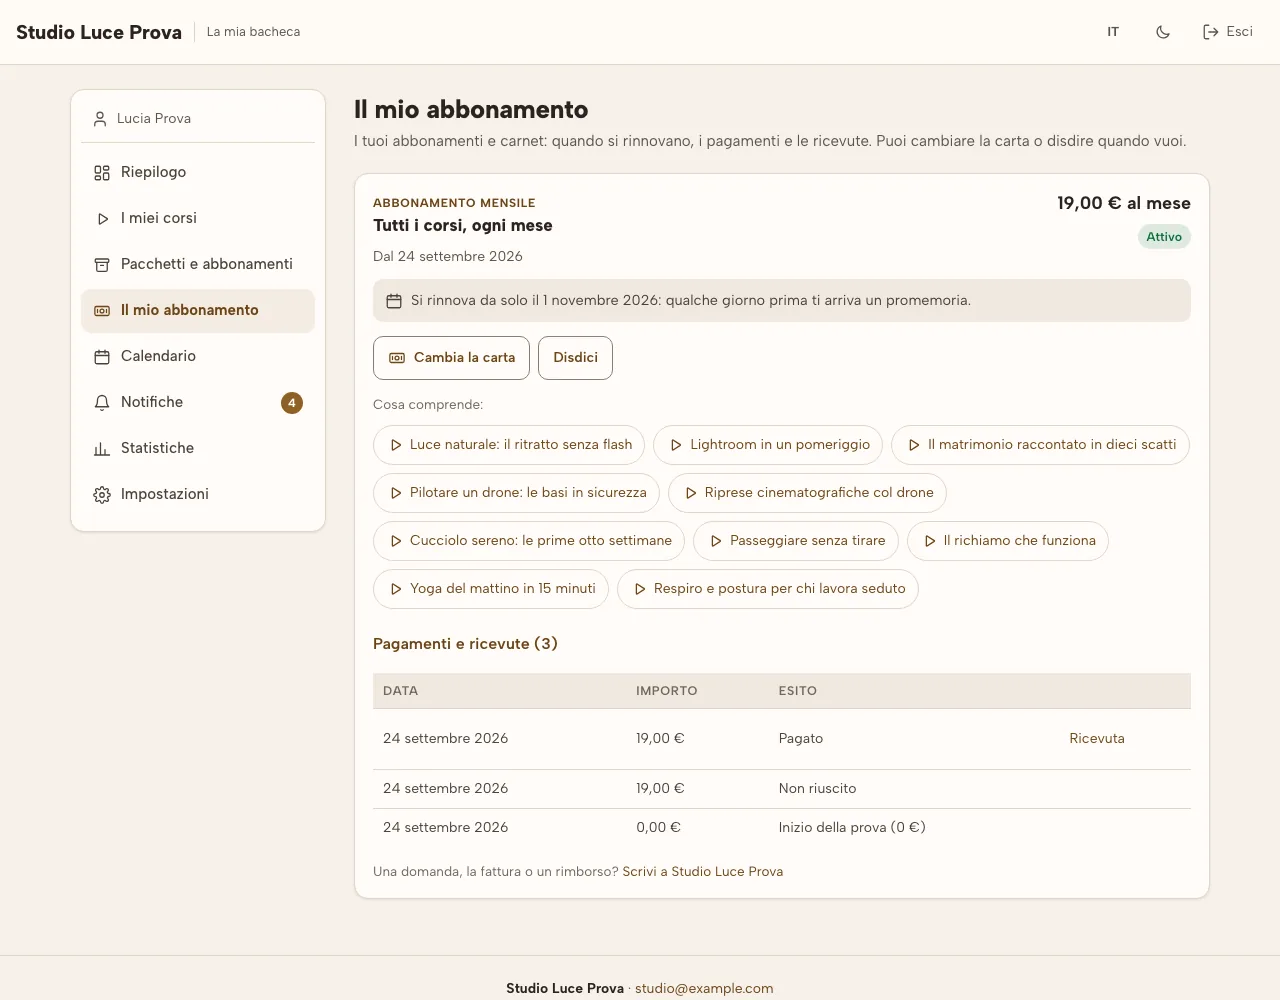Click the gear icon for Impostazioni
1280x1000 pixels.
click(102, 495)
